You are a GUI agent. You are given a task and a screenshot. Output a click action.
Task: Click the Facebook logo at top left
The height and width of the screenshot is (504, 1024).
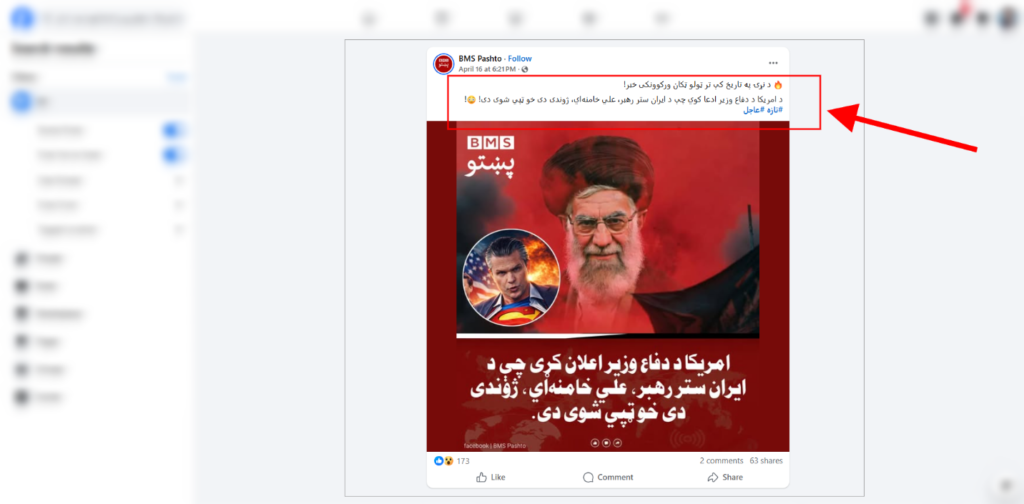click(x=22, y=18)
